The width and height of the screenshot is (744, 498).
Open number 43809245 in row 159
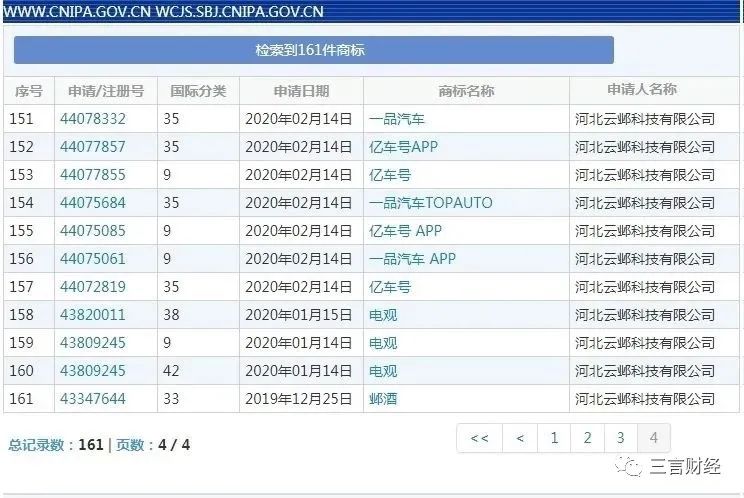tap(93, 342)
